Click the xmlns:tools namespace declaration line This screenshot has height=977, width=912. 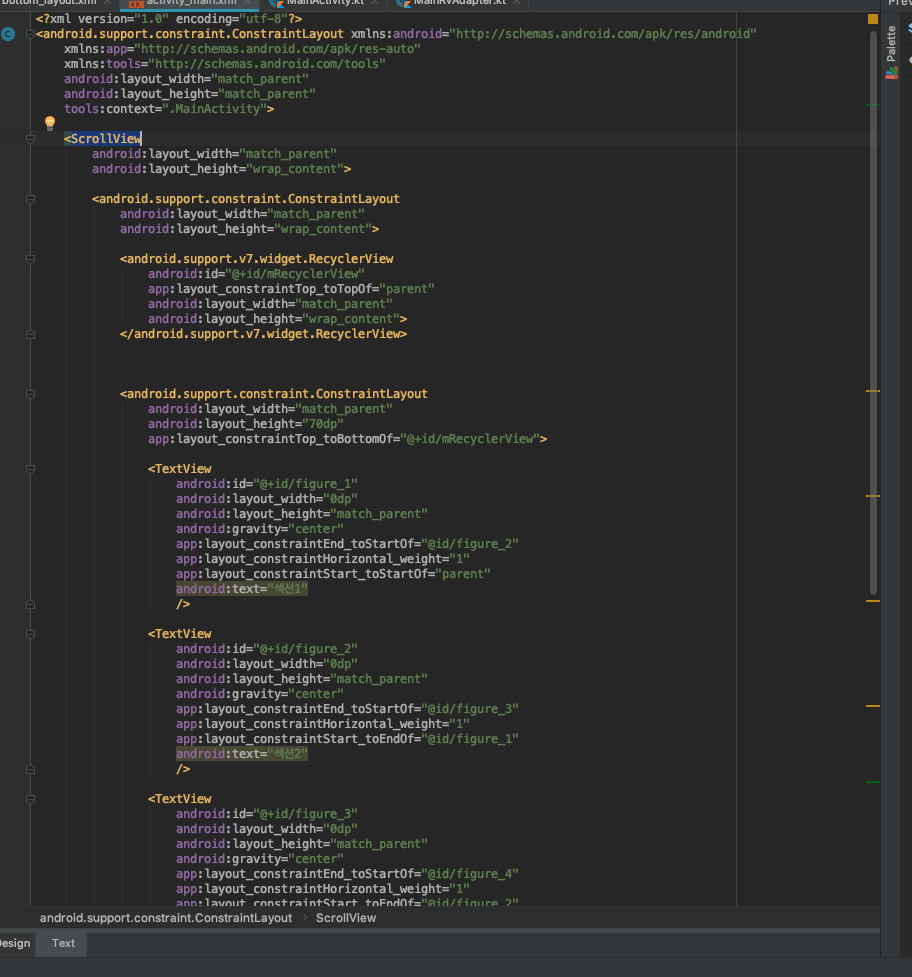coord(225,64)
